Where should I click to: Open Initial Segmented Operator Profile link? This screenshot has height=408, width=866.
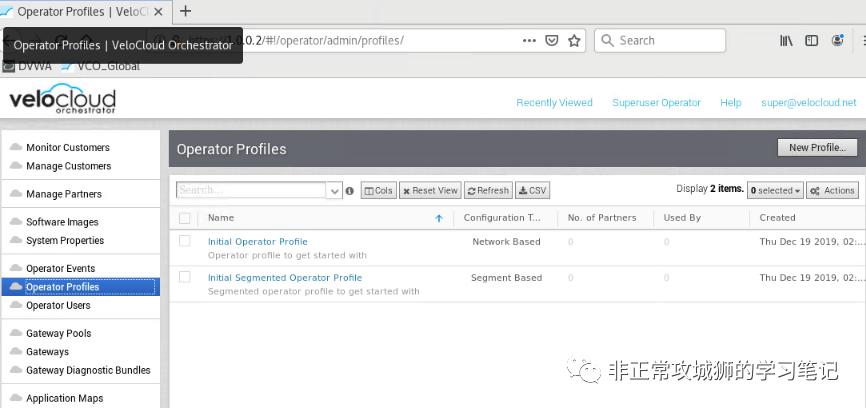click(x=285, y=278)
